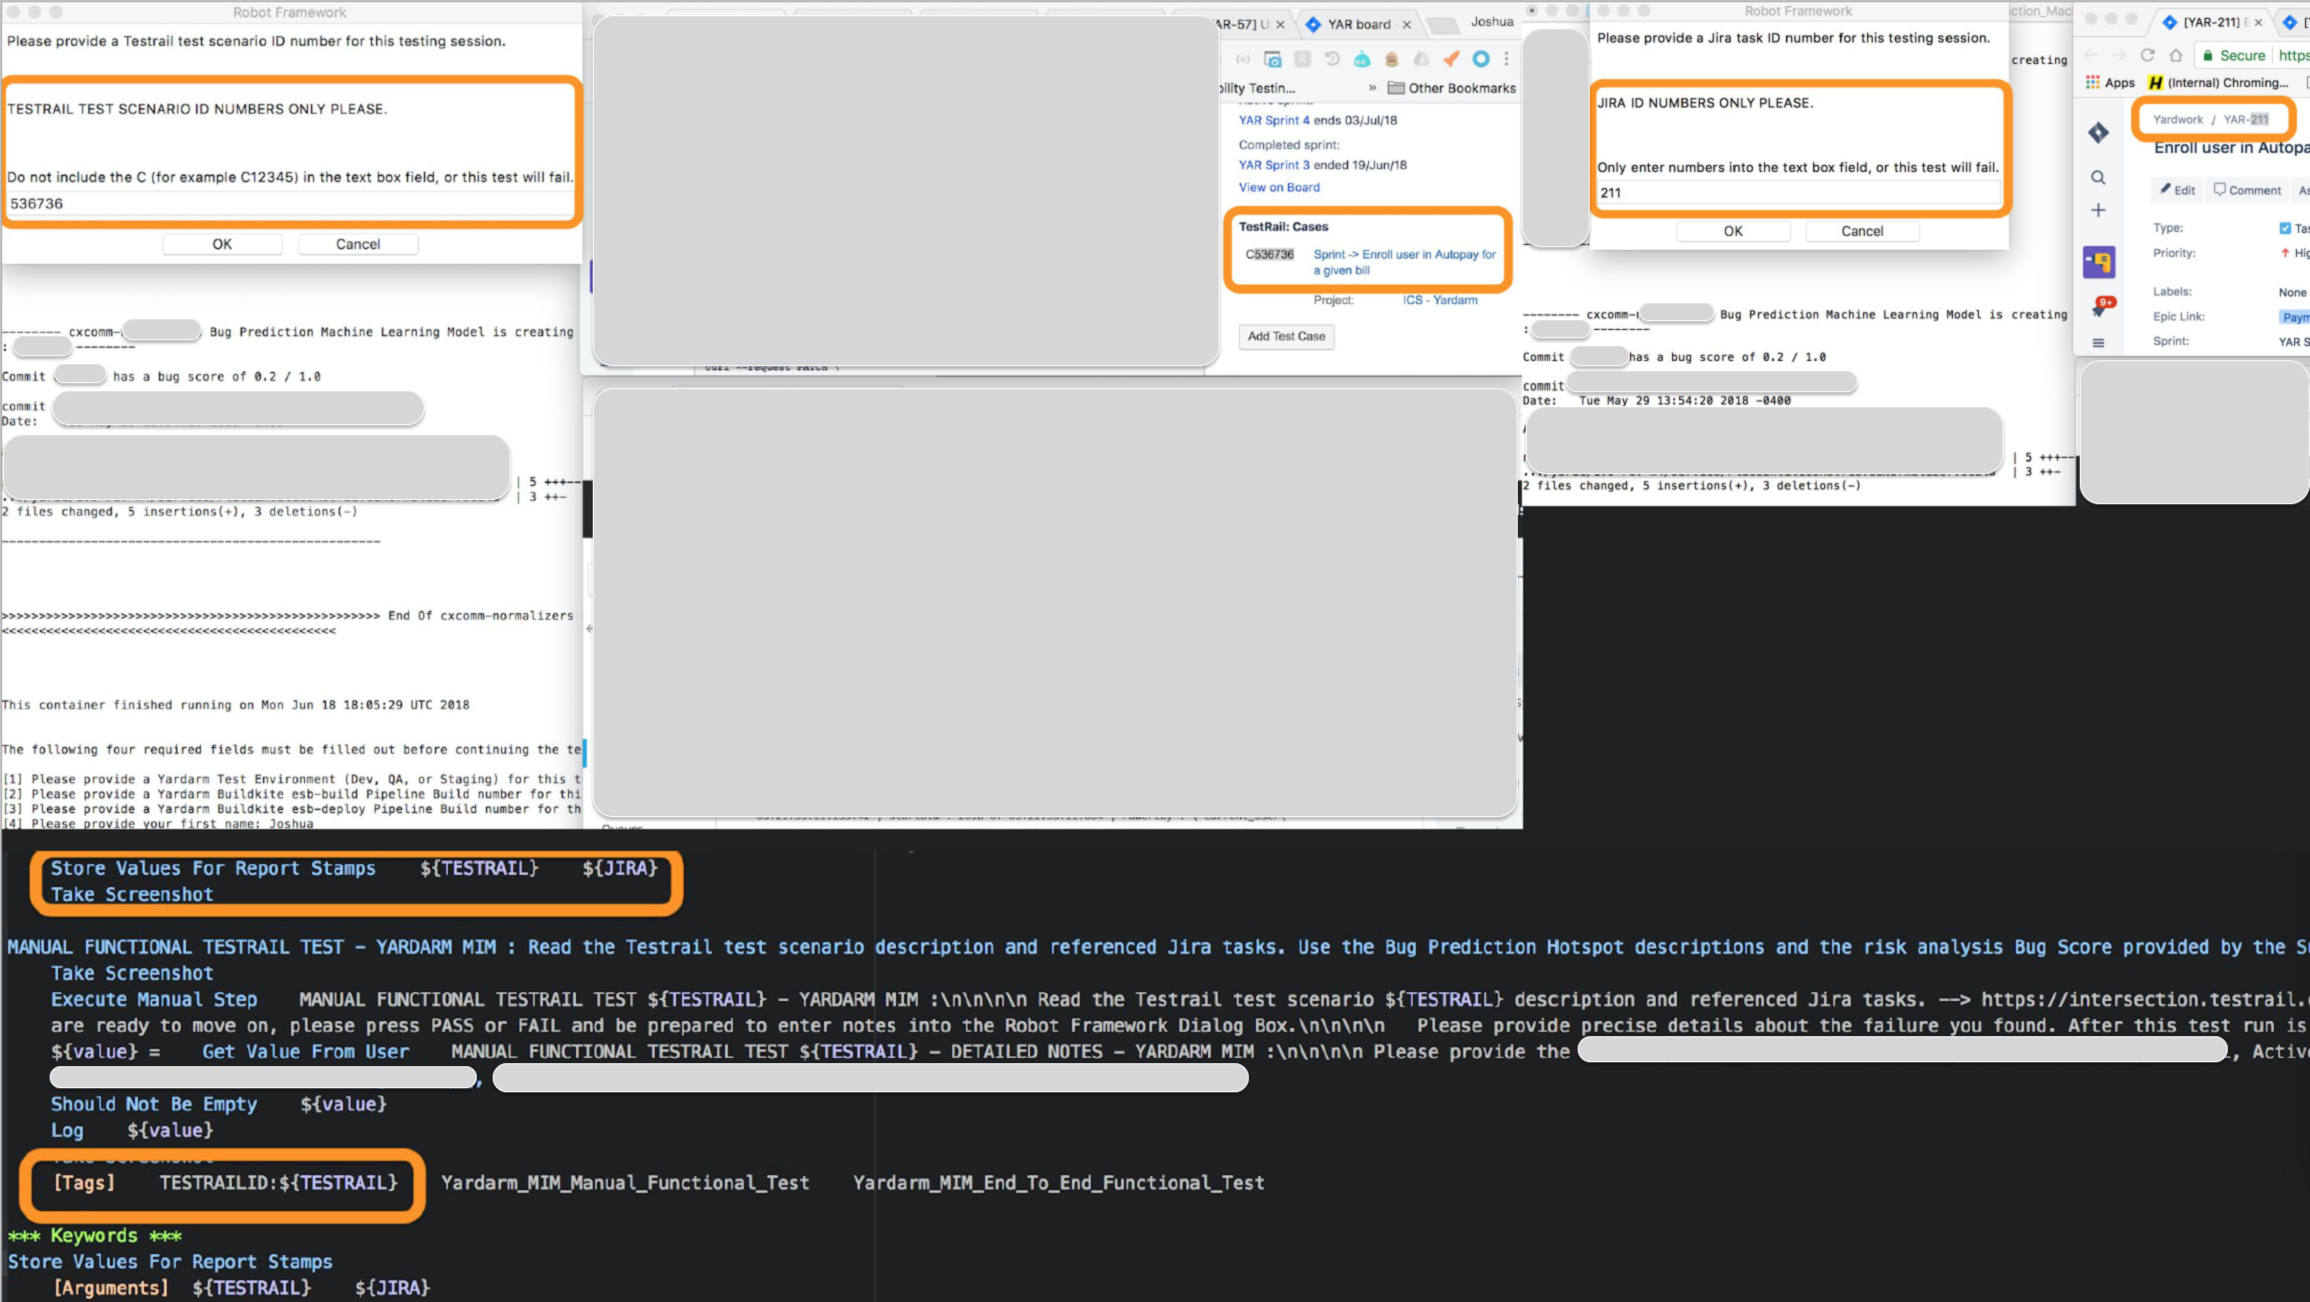
Task: Go back in YAR-211 browser window
Action: click(x=2092, y=55)
